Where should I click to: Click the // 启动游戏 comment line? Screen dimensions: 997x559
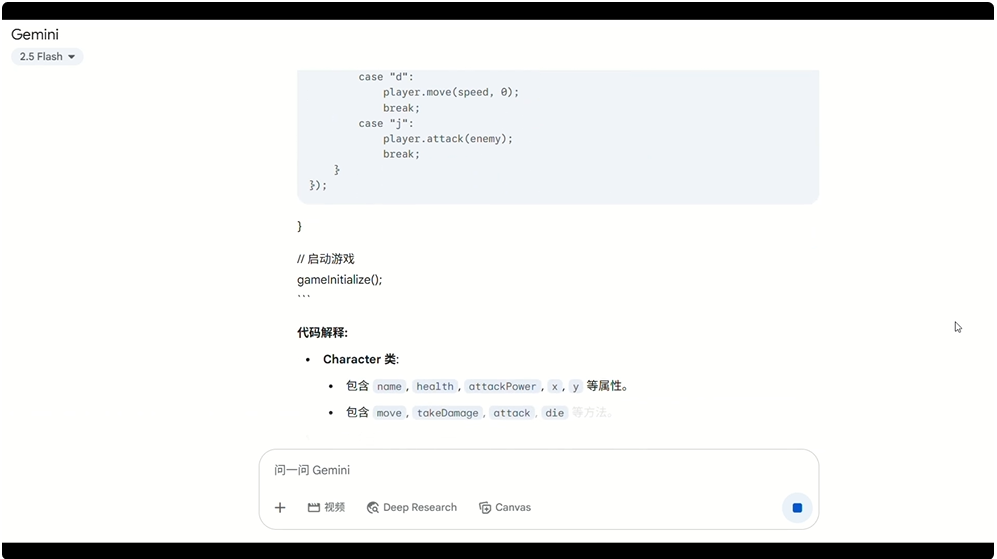[x=326, y=259]
